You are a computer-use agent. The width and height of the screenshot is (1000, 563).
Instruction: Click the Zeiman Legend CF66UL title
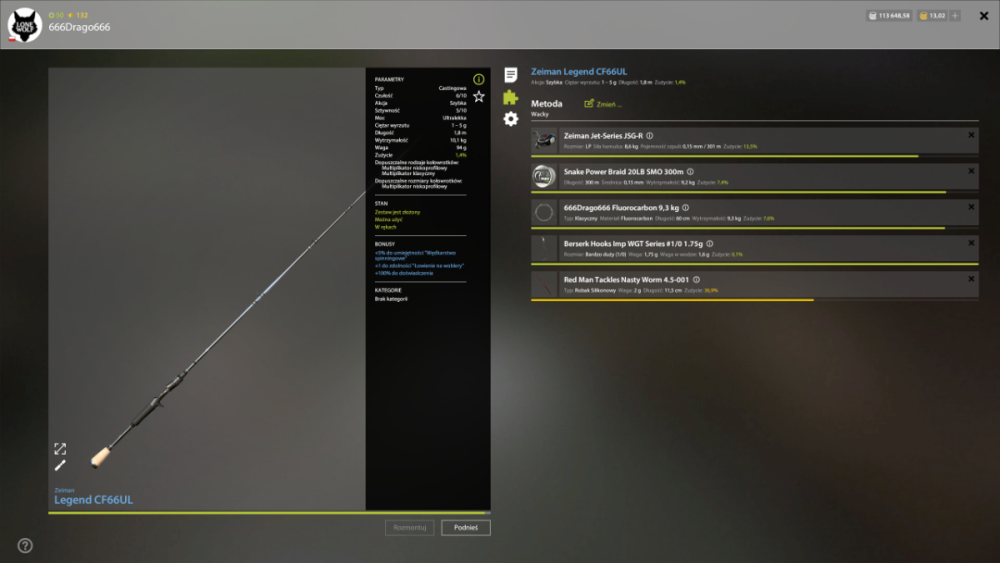coord(578,72)
